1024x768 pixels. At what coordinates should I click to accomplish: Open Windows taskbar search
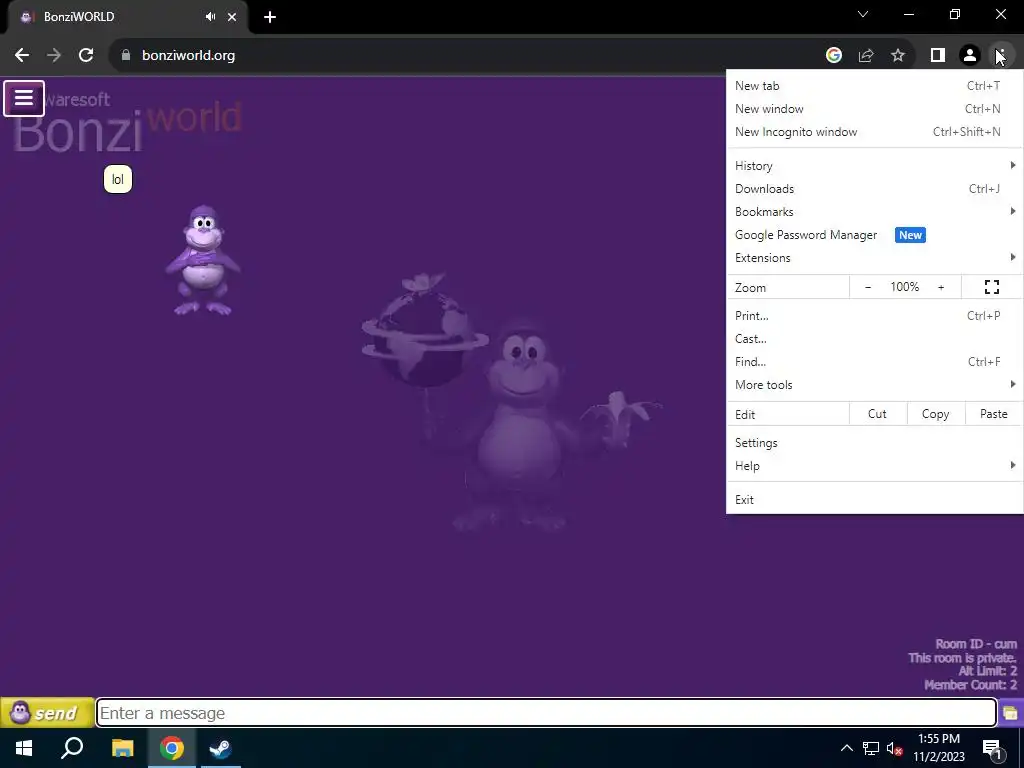[x=72, y=748]
